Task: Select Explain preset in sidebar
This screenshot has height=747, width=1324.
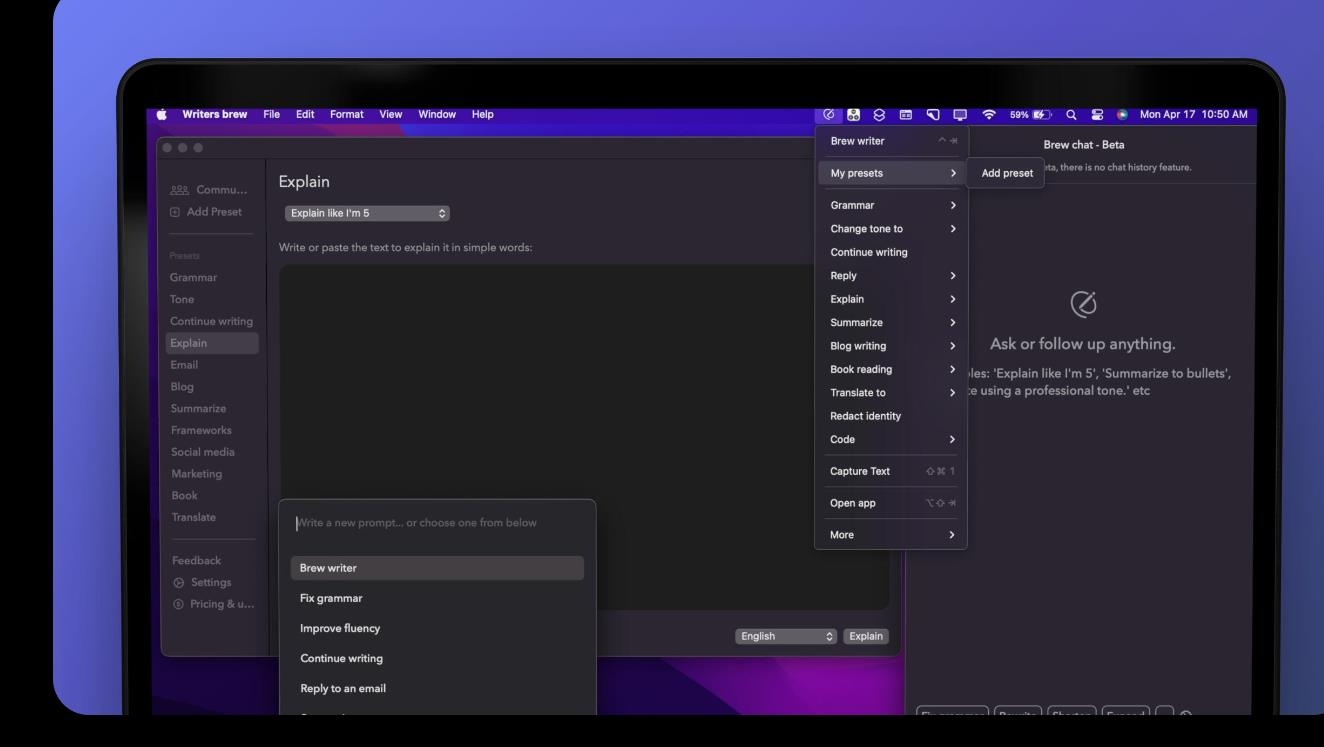Action: pyautogui.click(x=212, y=343)
